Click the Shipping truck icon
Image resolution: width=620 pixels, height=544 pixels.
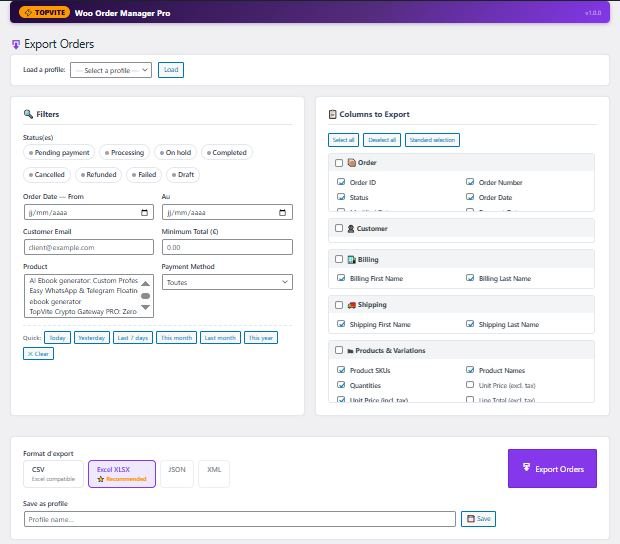pyautogui.click(x=351, y=305)
